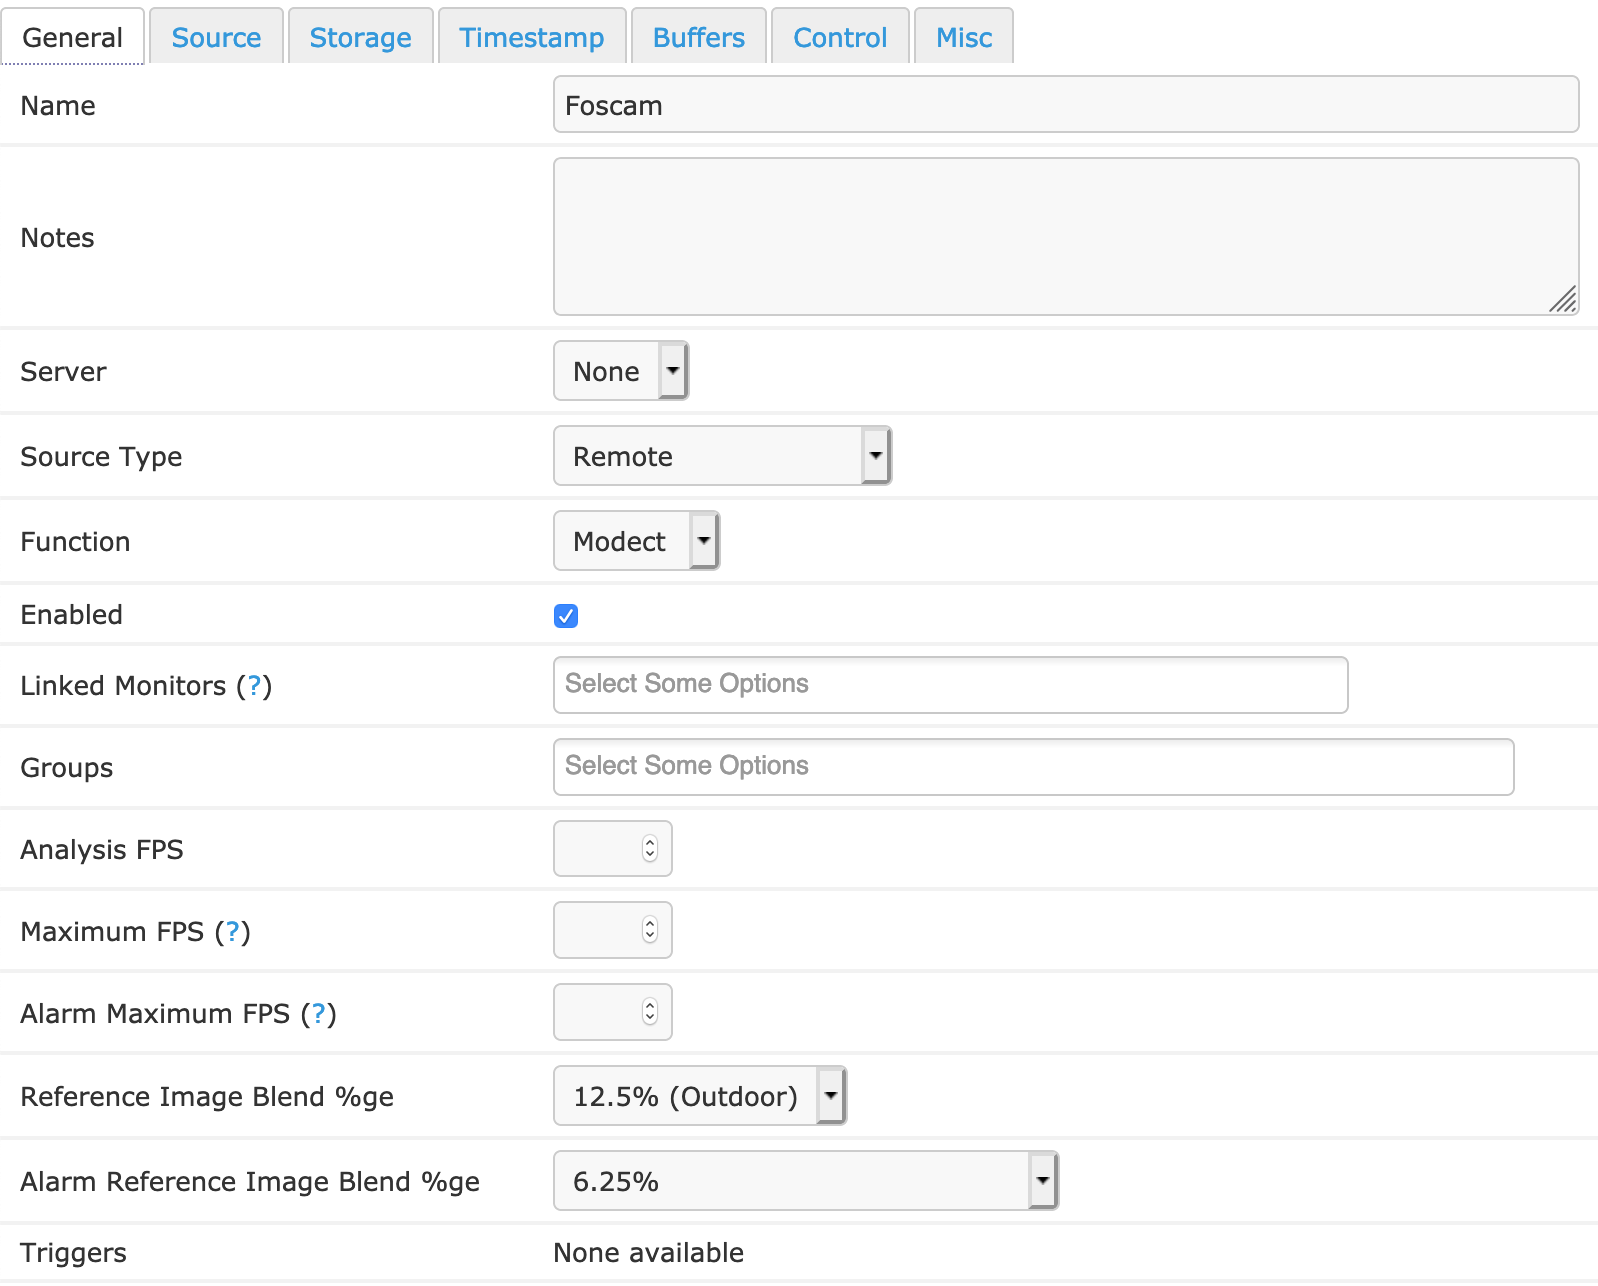Expand the Source Type dropdown
The width and height of the screenshot is (1598, 1286).
pyautogui.click(x=722, y=456)
